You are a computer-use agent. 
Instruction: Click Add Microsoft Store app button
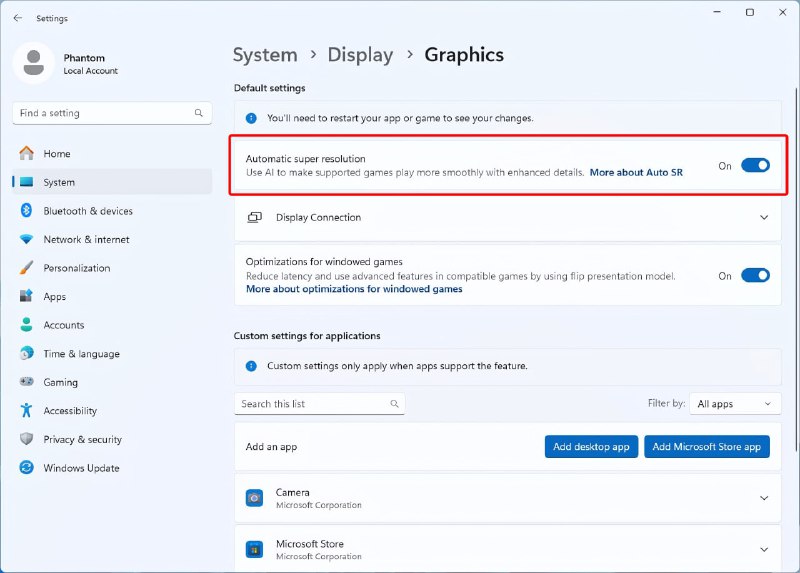click(706, 446)
